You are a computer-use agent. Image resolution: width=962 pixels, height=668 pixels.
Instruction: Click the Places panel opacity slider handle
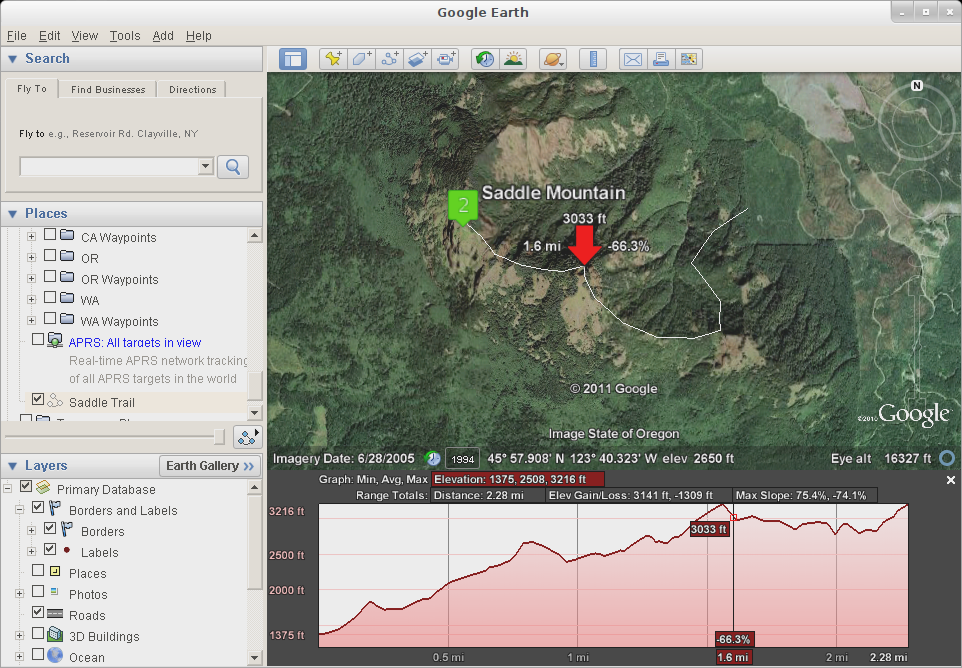219,437
